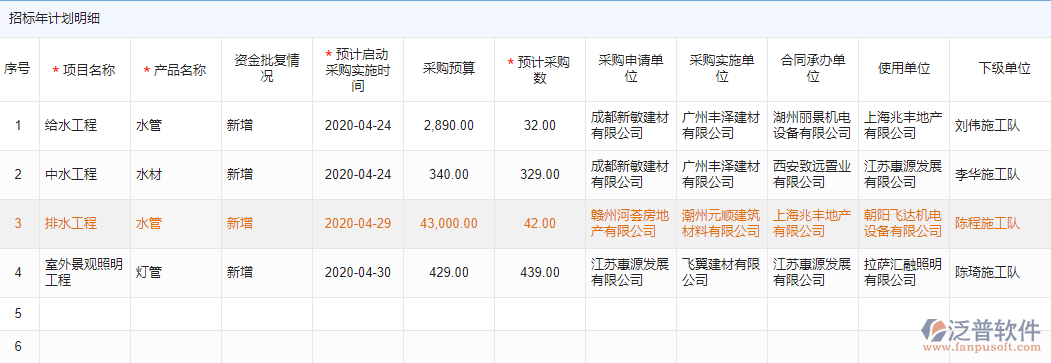Click empty 产品名称 field in row 6
The width and height of the screenshot is (1051, 363).
click(176, 347)
